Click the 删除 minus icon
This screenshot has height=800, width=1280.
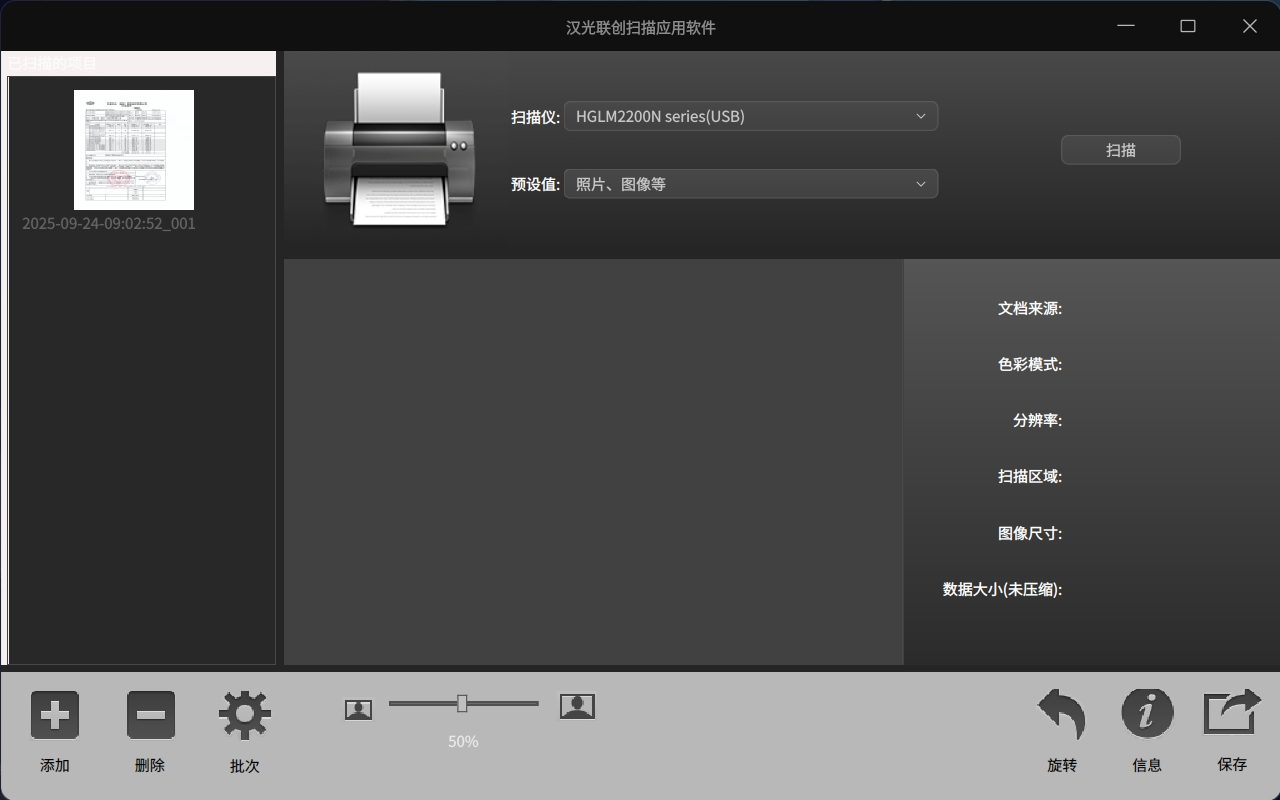point(150,715)
